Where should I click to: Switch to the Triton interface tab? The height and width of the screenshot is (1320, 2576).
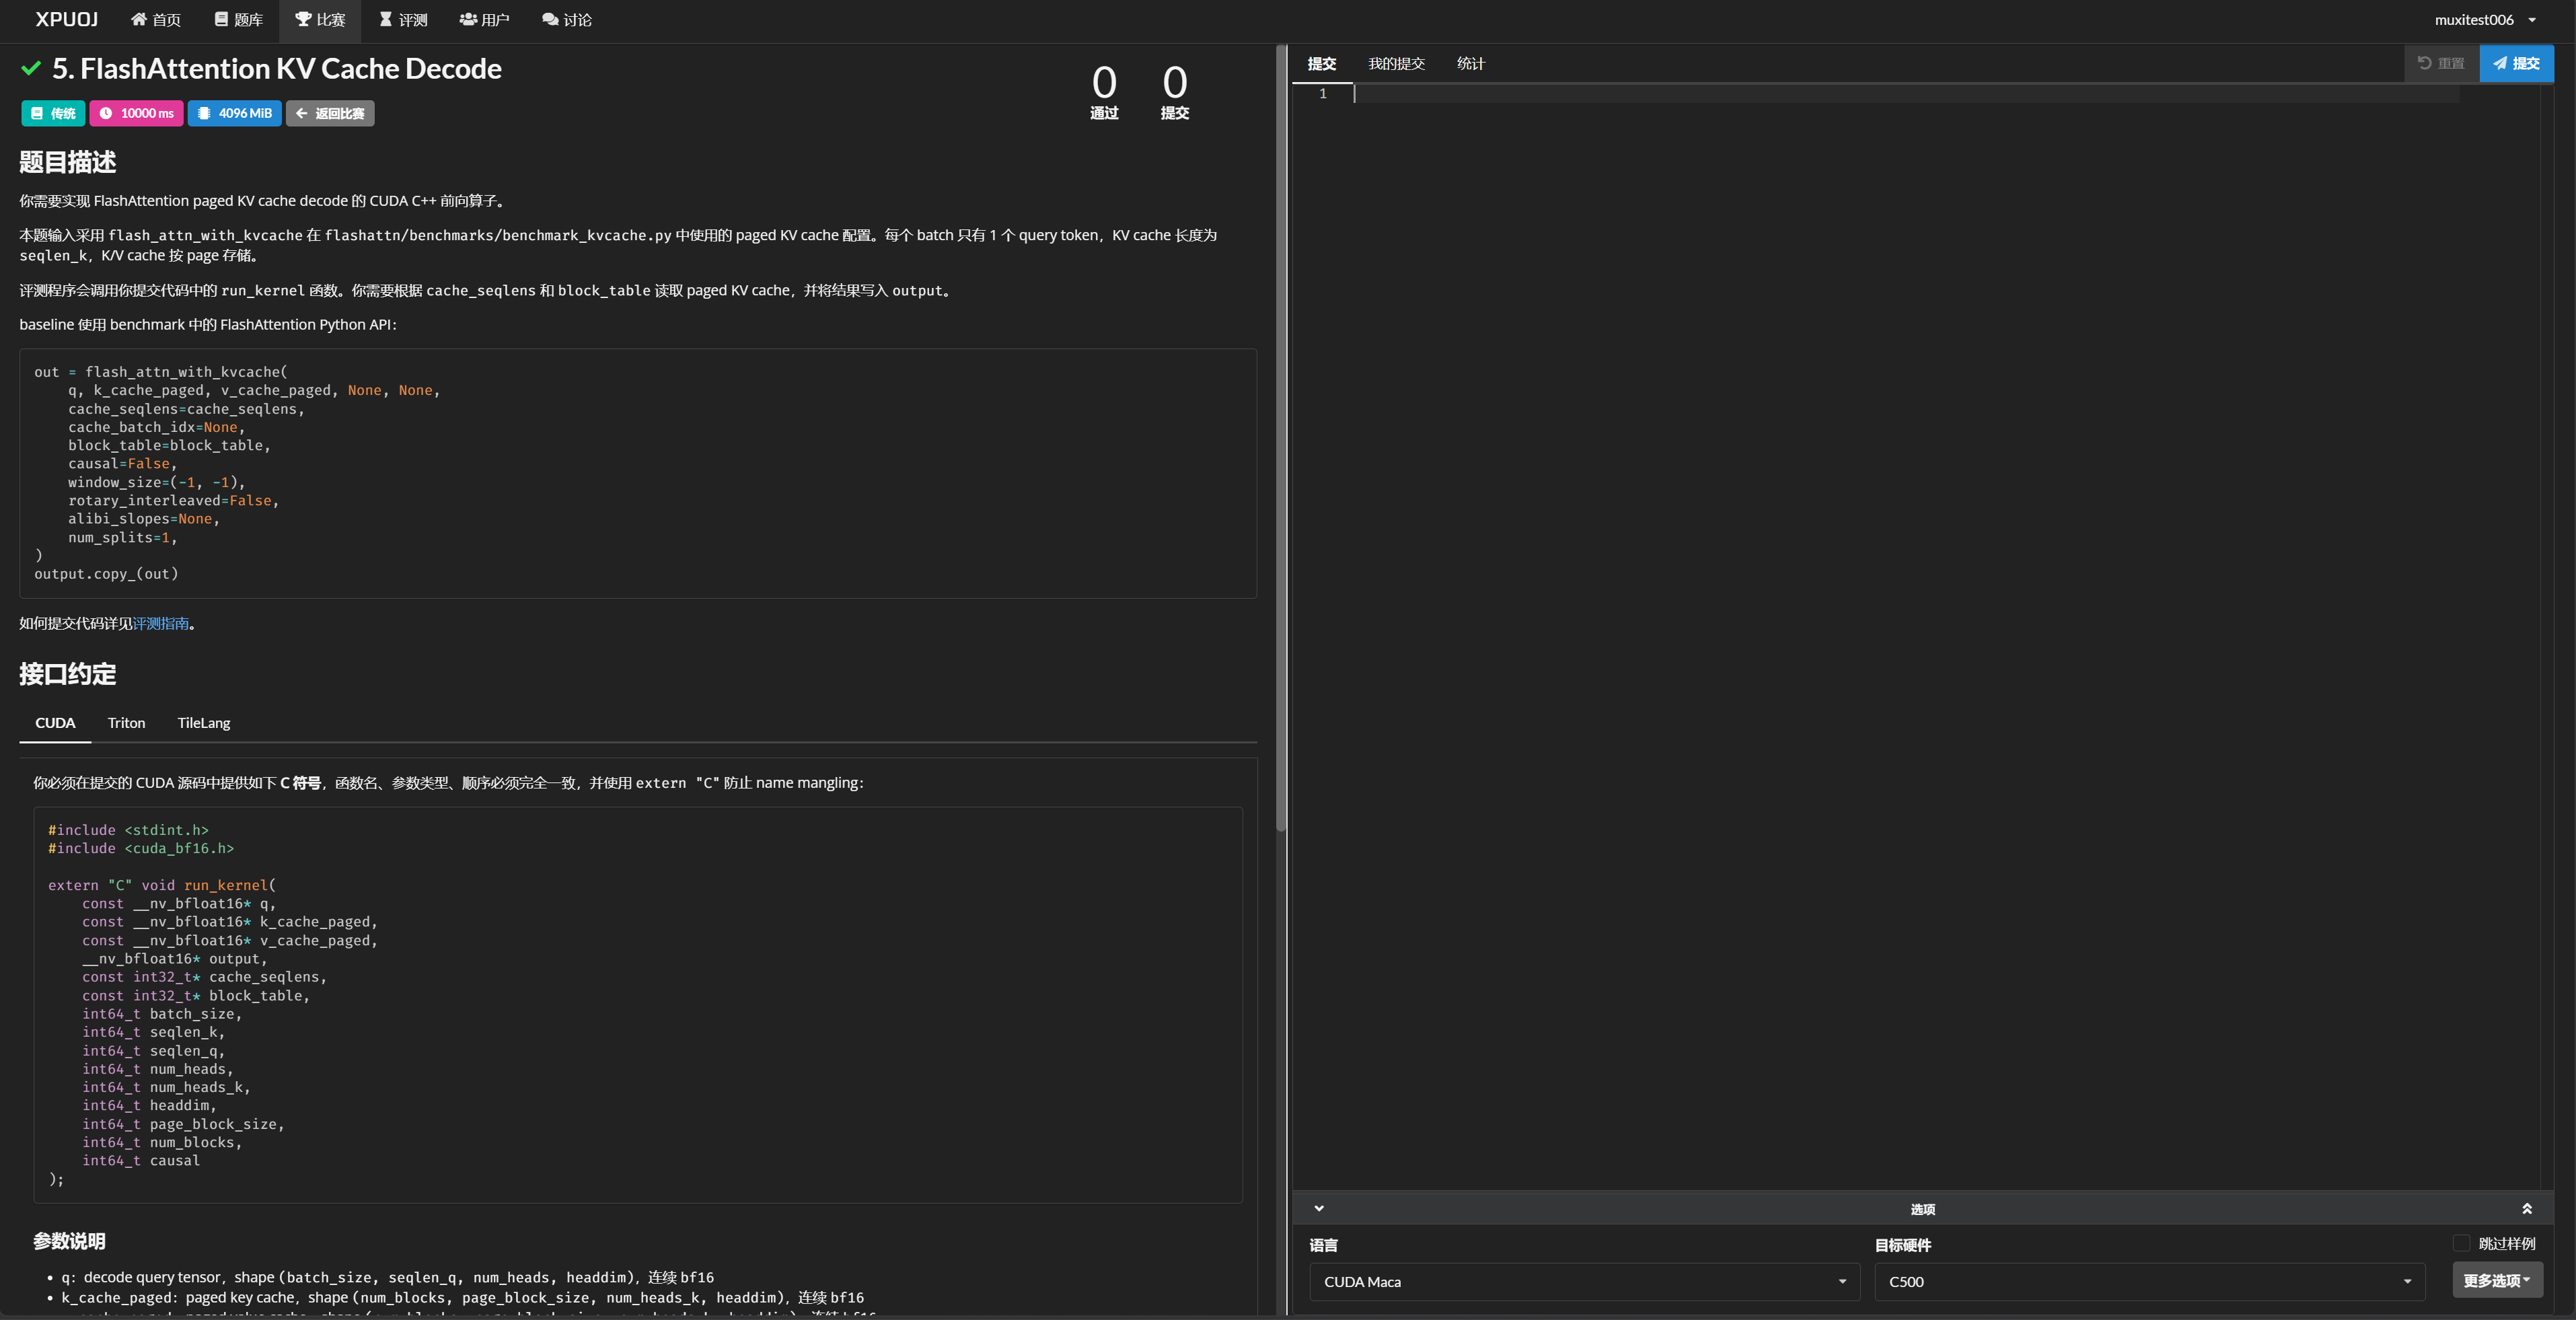[x=126, y=723]
